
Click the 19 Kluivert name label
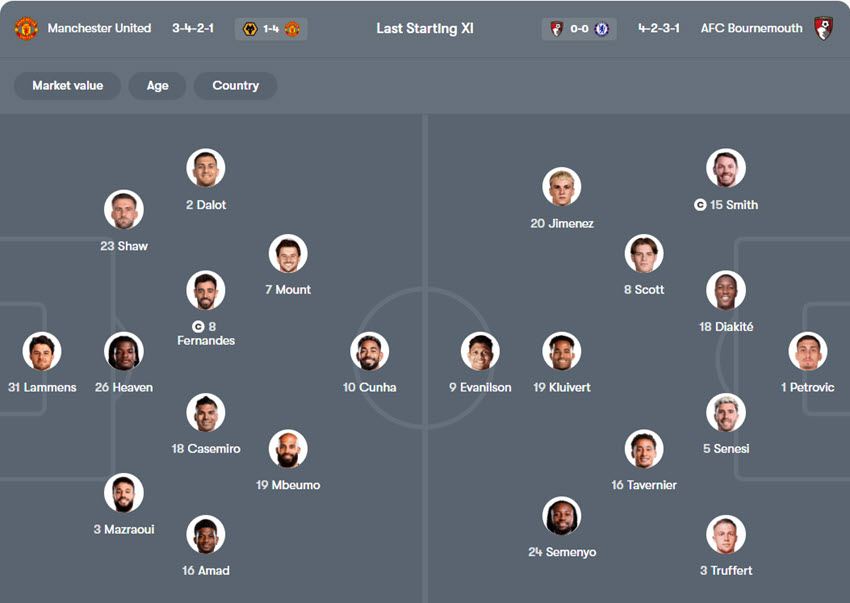point(562,388)
